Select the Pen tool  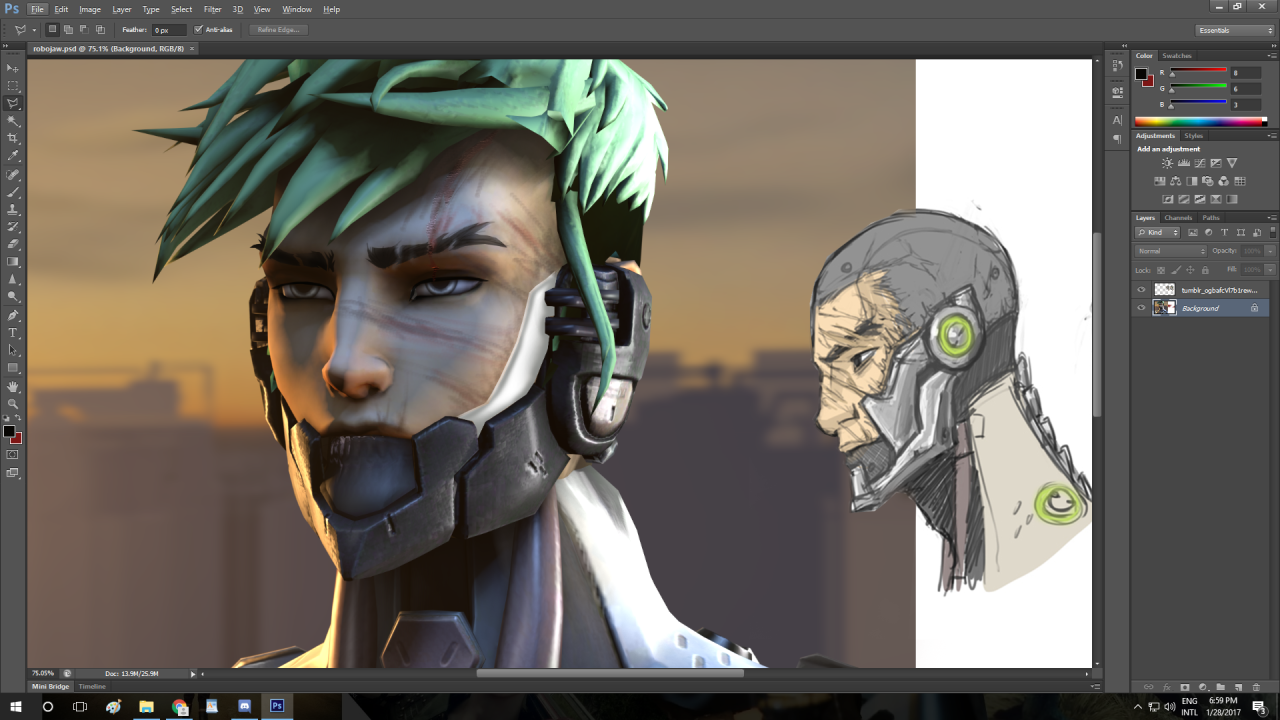click(x=13, y=314)
